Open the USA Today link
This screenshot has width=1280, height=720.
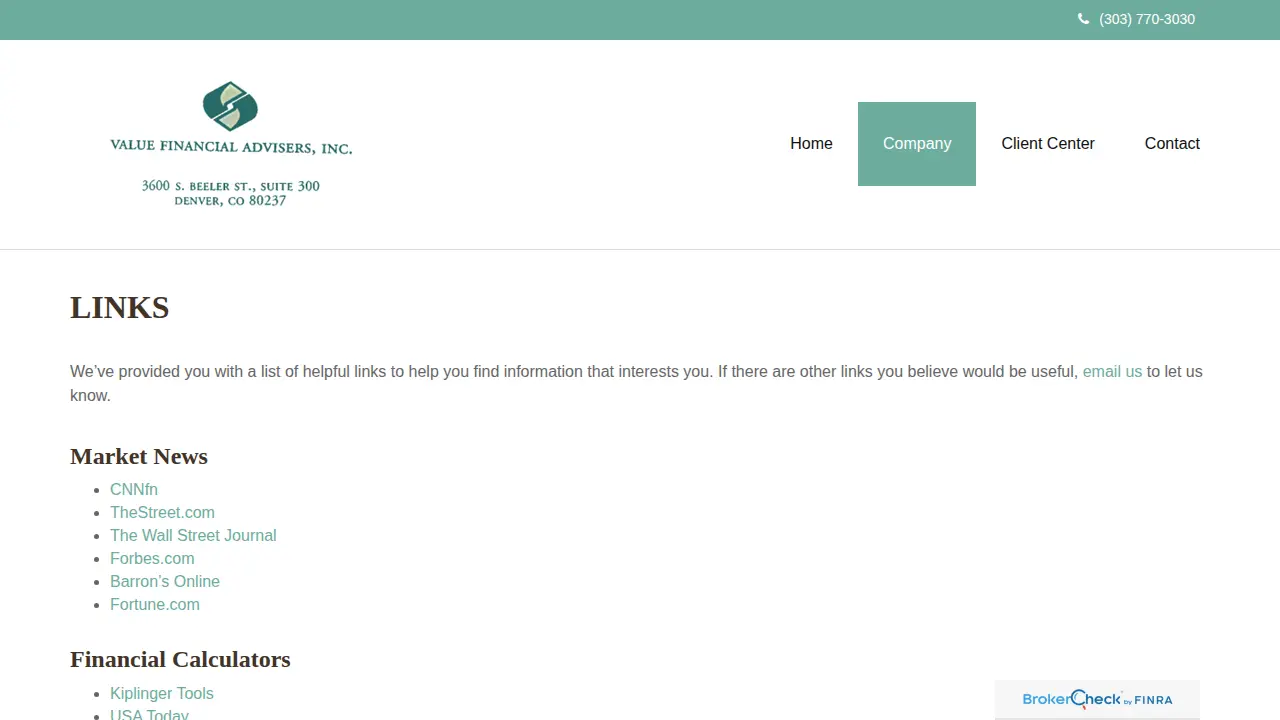click(149, 714)
